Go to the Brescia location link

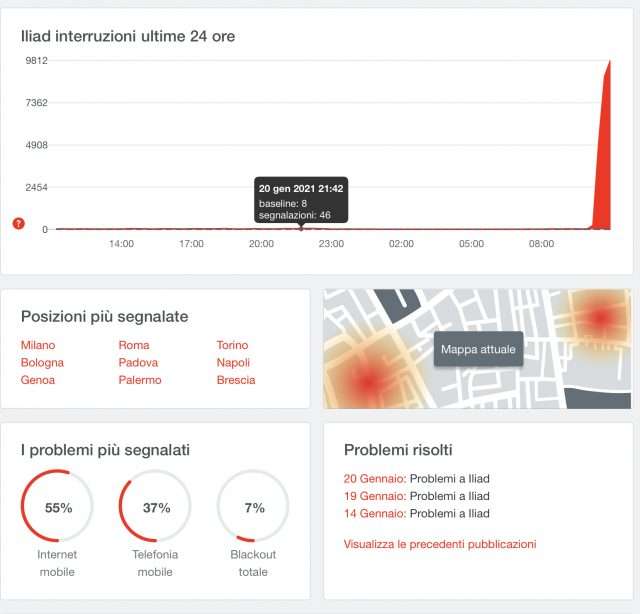(236, 380)
